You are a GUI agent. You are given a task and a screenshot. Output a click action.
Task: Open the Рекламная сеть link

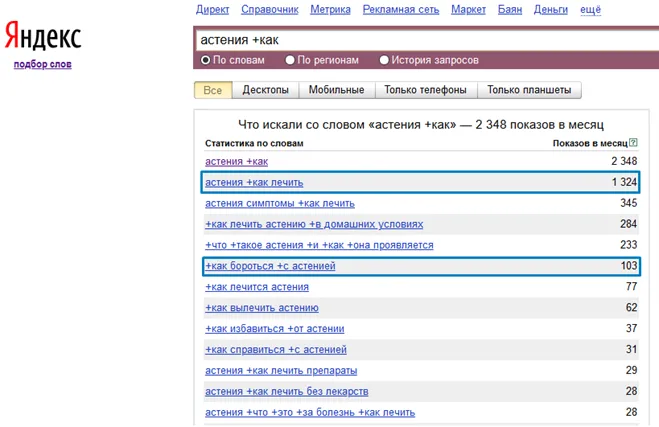(x=401, y=10)
